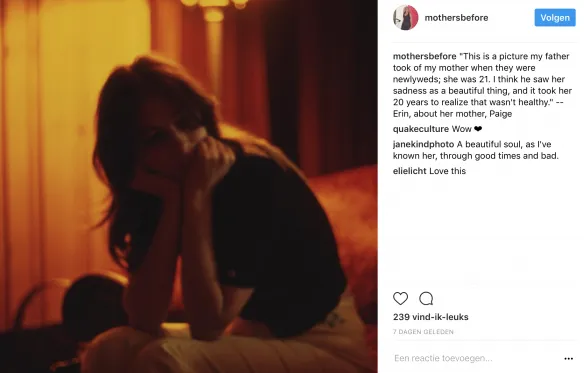Viewport: 584px width, 373px height.
Task: Open comments via speech bubble icon
Action: [426, 298]
